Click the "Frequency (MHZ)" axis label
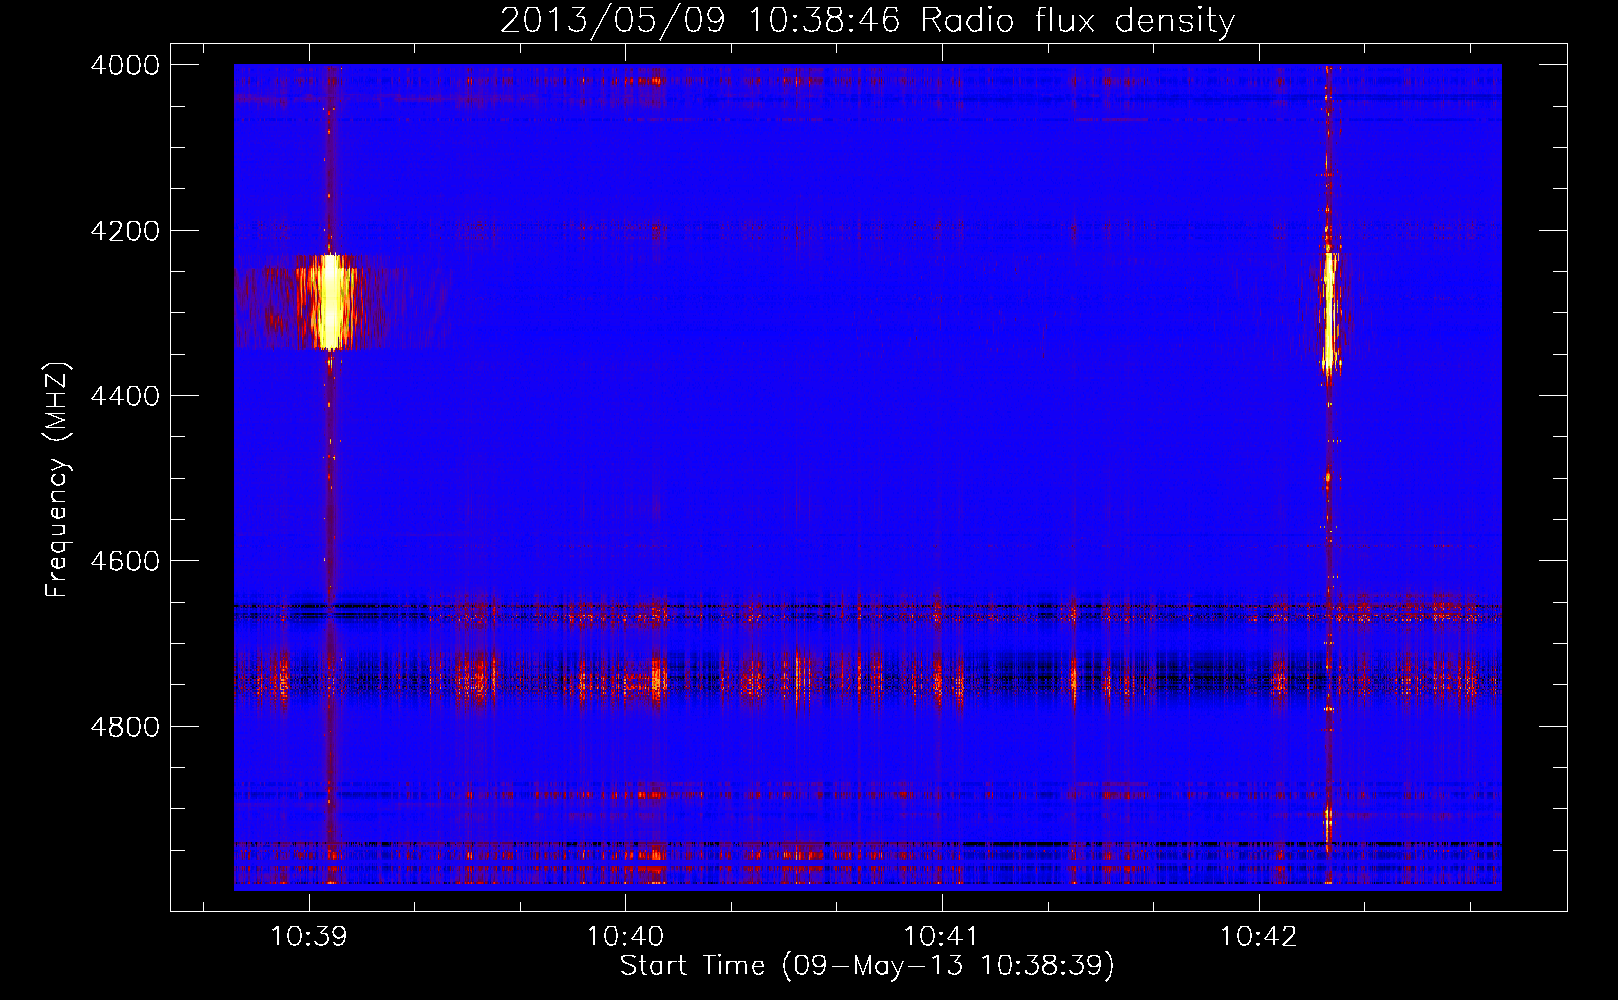1618x1000 pixels. 58,480
